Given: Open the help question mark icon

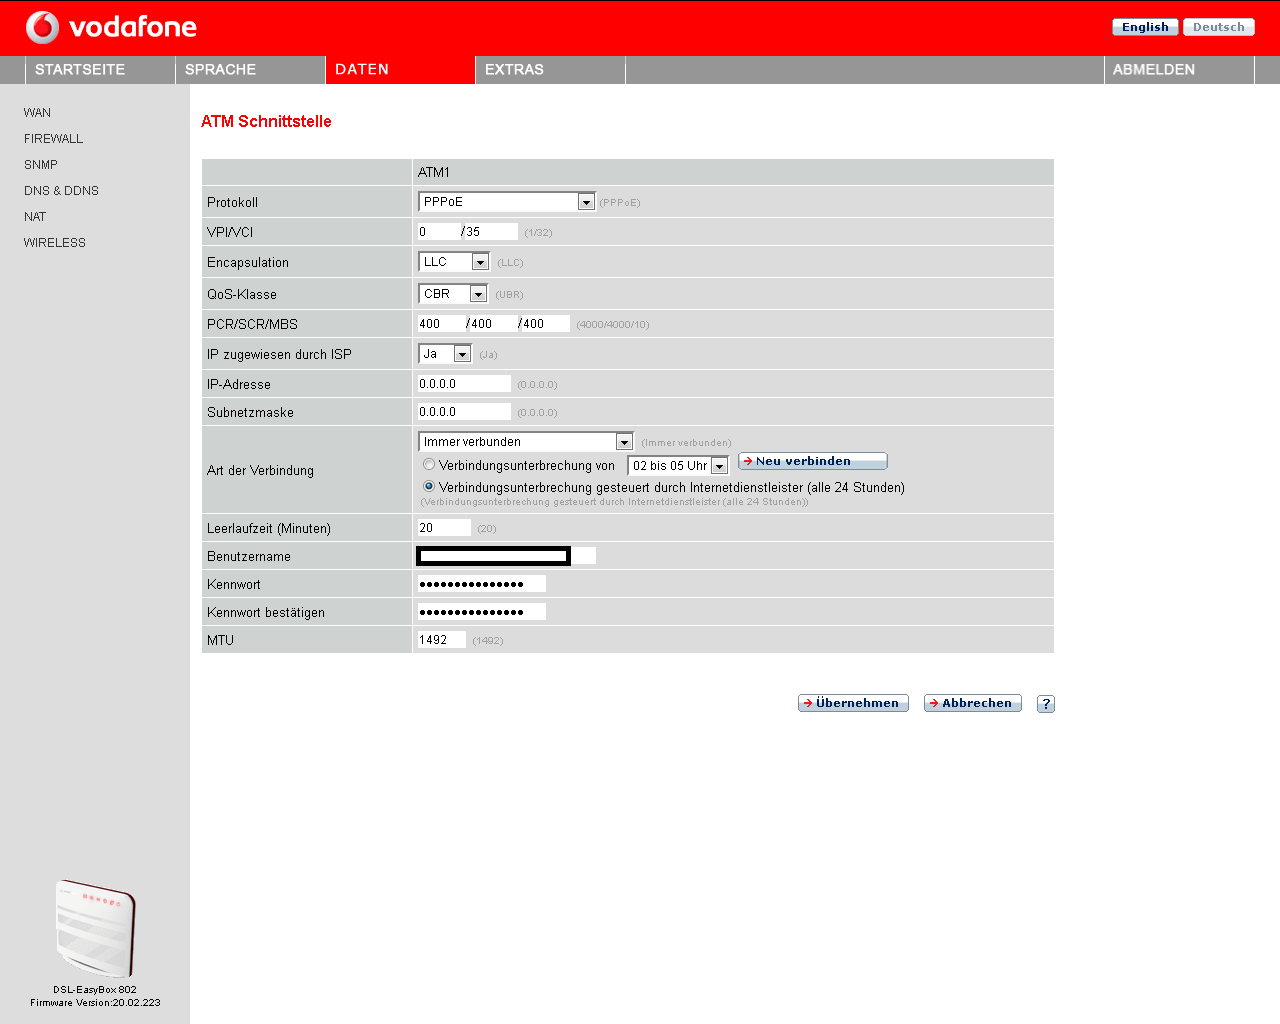Looking at the screenshot, I should point(1045,703).
